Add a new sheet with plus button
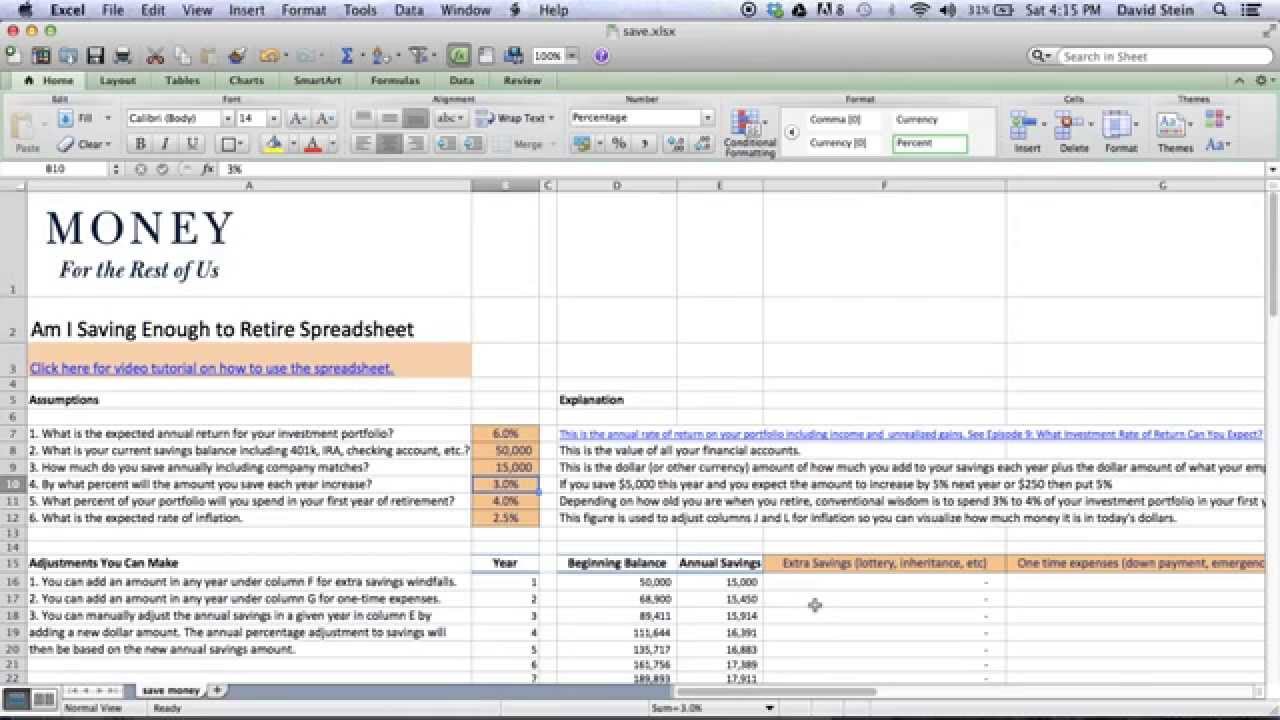Screen dimensions: 1280x720 point(217,690)
